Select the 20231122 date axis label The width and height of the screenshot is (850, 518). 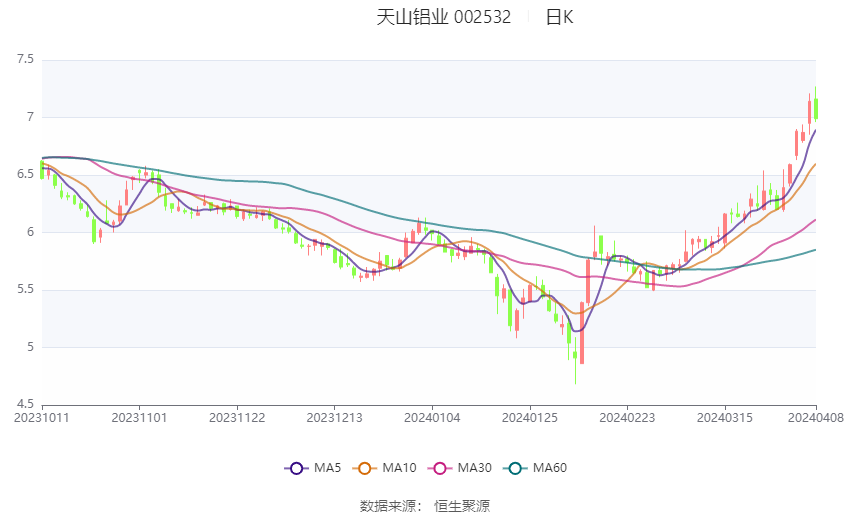coord(237,418)
